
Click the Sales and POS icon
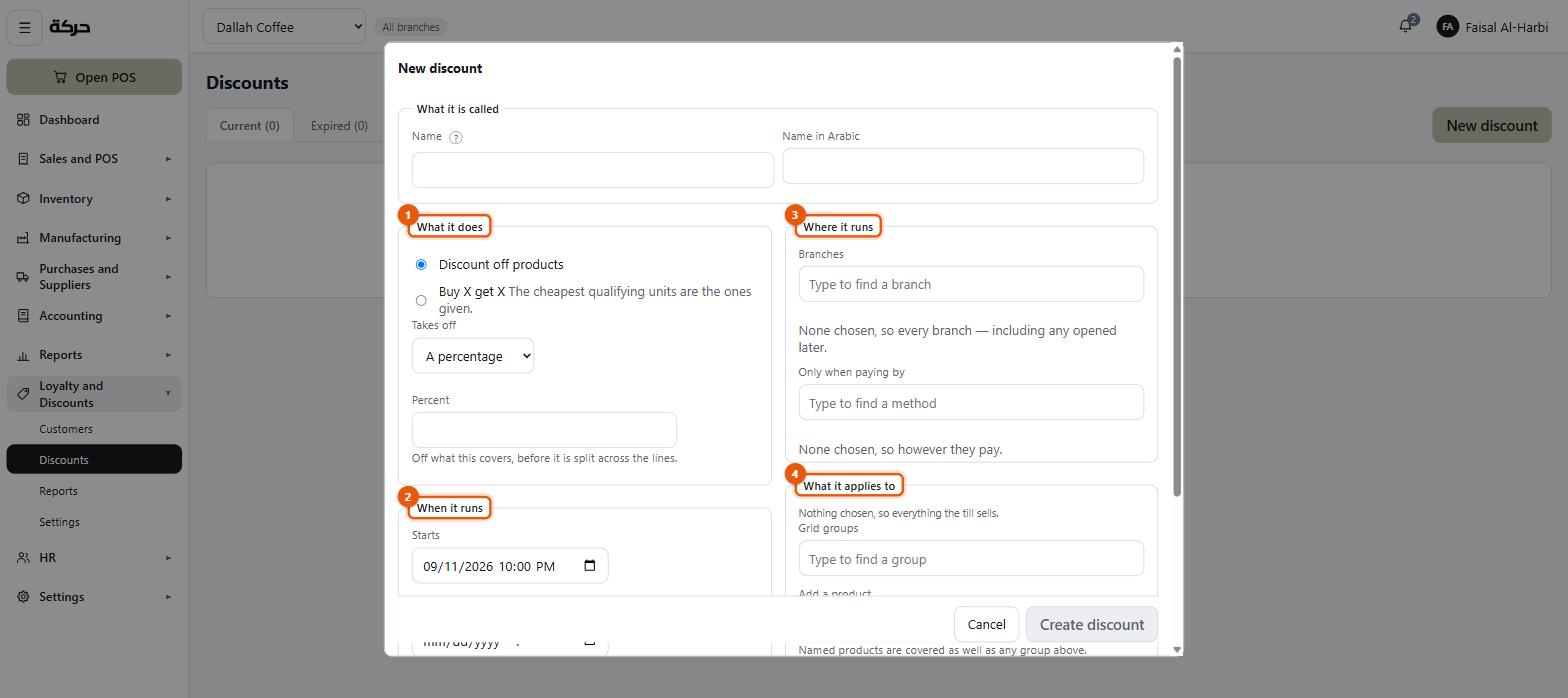click(x=23, y=159)
